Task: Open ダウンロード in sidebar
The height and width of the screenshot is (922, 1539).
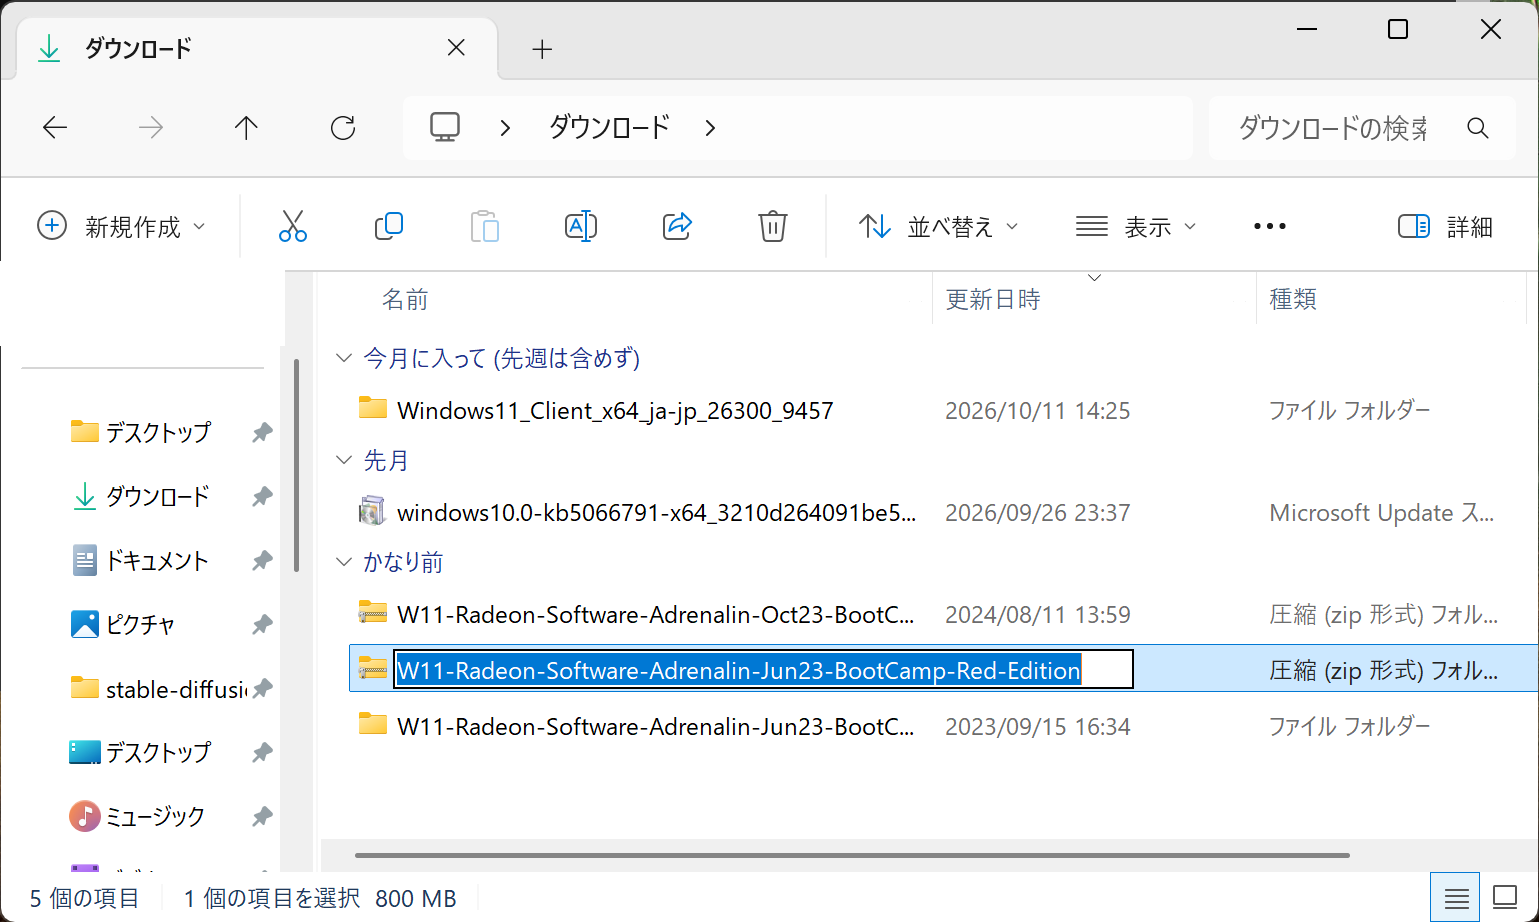Action: tap(141, 497)
